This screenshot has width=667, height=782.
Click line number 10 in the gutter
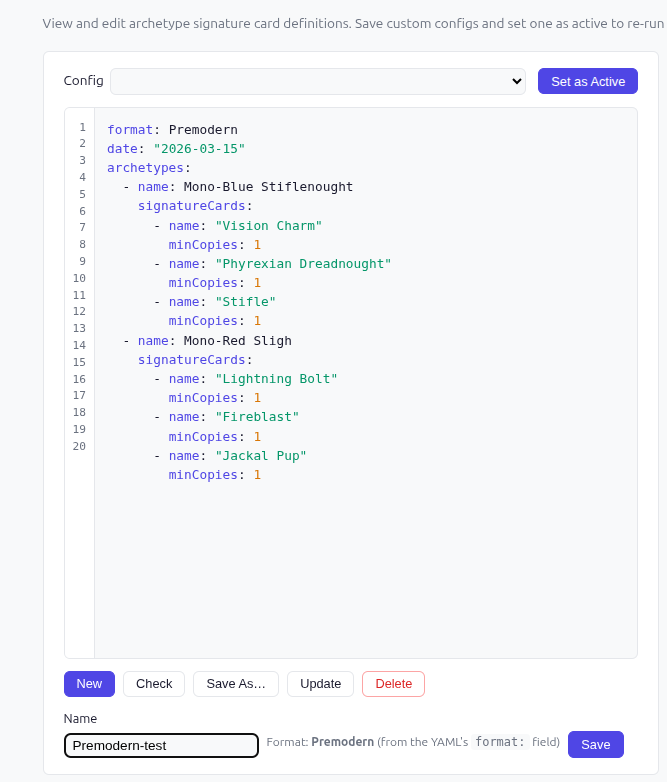(79, 278)
